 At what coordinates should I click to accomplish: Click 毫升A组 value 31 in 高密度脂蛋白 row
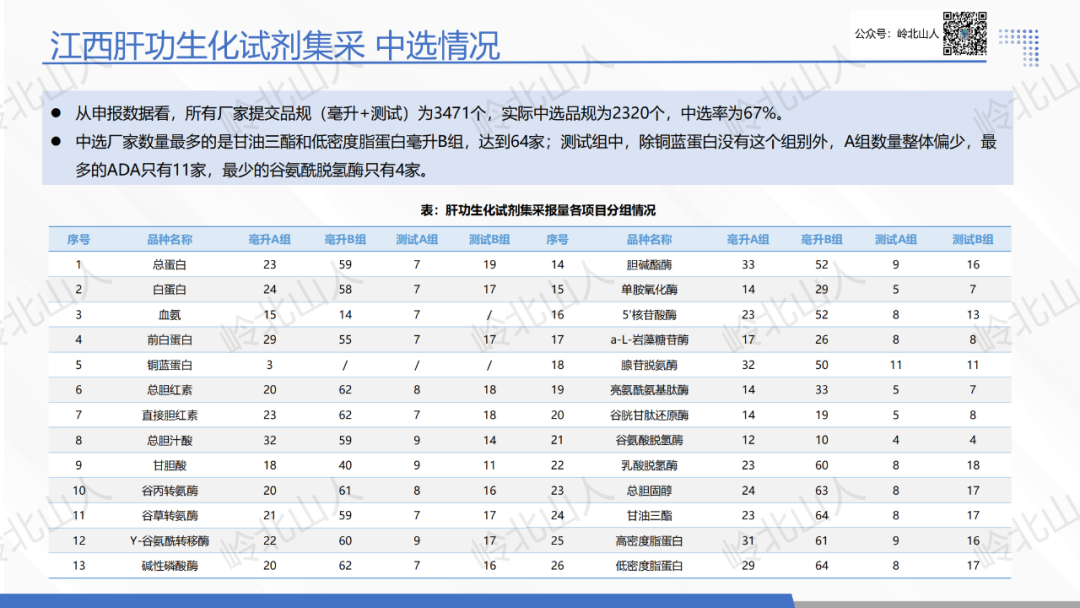point(748,541)
